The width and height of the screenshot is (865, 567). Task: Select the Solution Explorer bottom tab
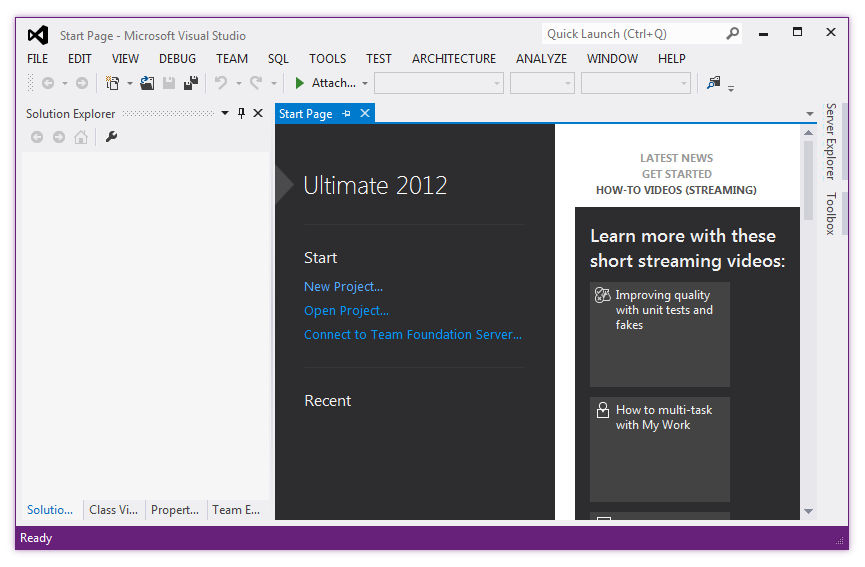coord(50,510)
